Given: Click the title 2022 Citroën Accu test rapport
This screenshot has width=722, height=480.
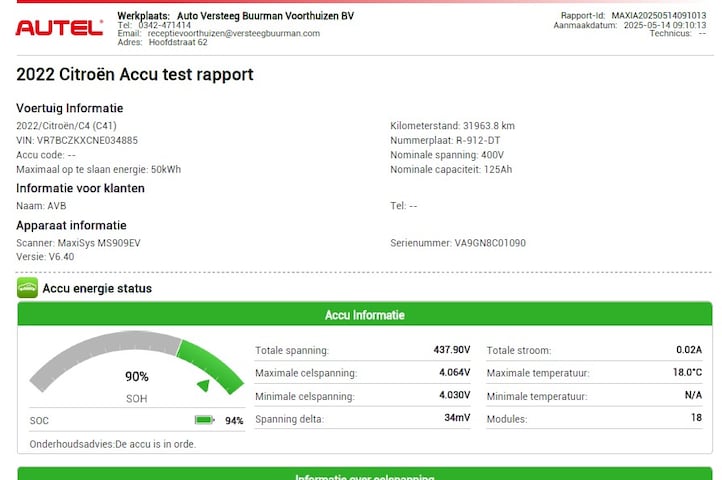Looking at the screenshot, I should pyautogui.click(x=135, y=74).
